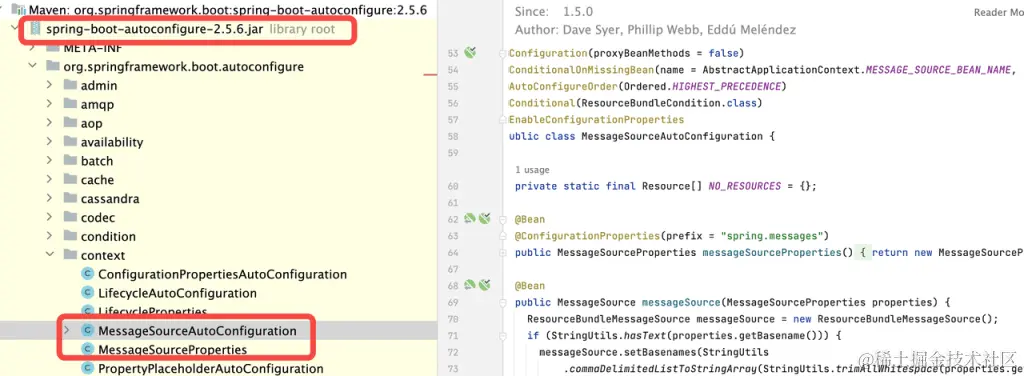Image resolution: width=1024 pixels, height=376 pixels.
Task: Click the EnableConfigurationProperties annotation
Action: pyautogui.click(x=596, y=119)
